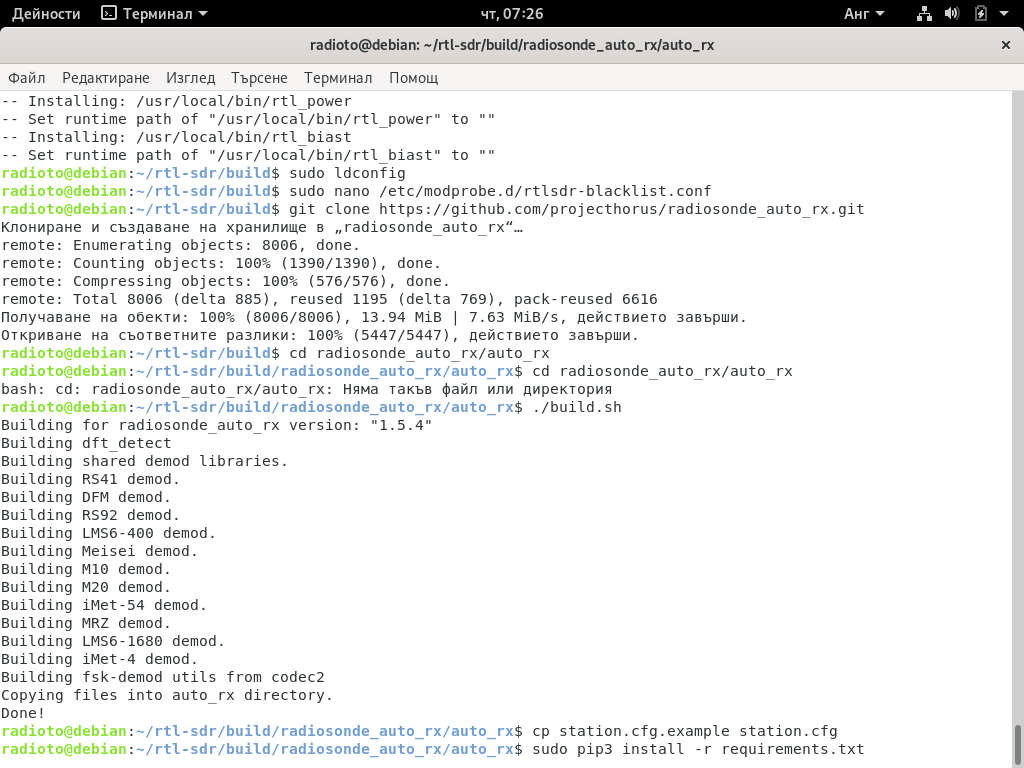Image resolution: width=1024 pixels, height=768 pixels.
Task: Click 'cp station.cfg.example station.cfg' command
Action: pos(685,731)
